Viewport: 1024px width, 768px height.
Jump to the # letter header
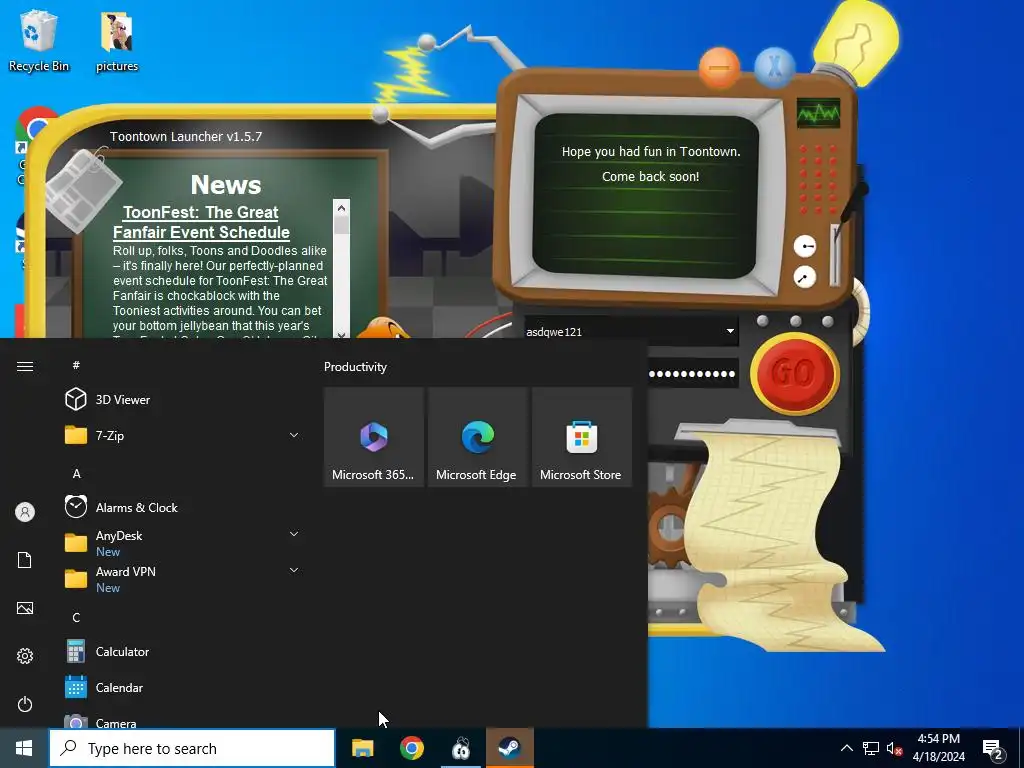point(76,365)
